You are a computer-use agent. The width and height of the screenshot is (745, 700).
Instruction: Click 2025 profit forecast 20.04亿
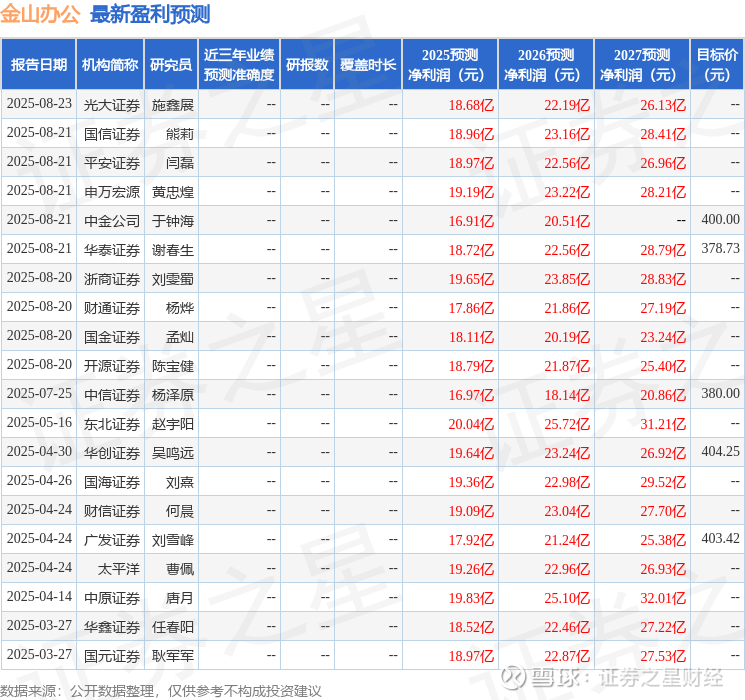471,424
